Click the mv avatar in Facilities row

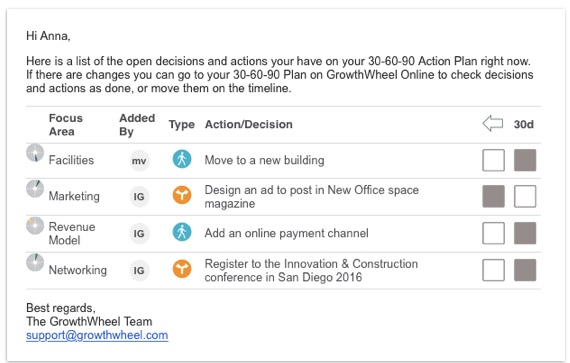coord(139,161)
